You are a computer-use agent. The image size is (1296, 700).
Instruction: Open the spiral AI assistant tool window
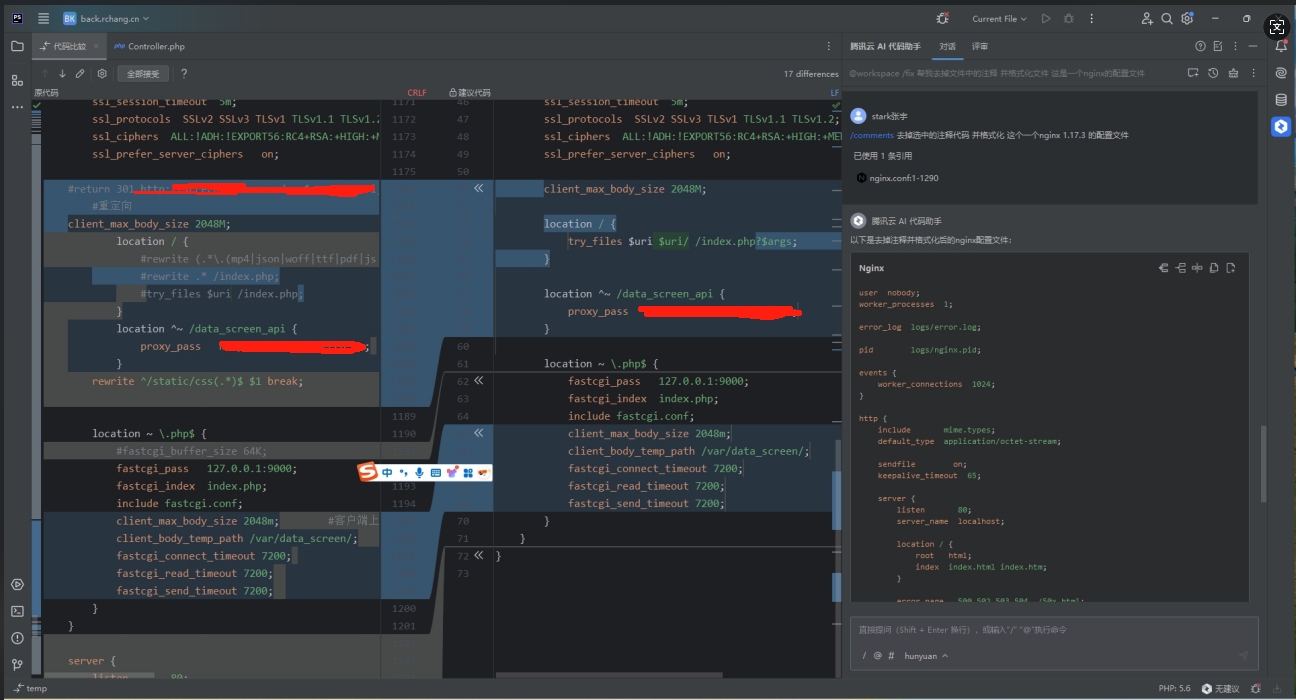1281,72
